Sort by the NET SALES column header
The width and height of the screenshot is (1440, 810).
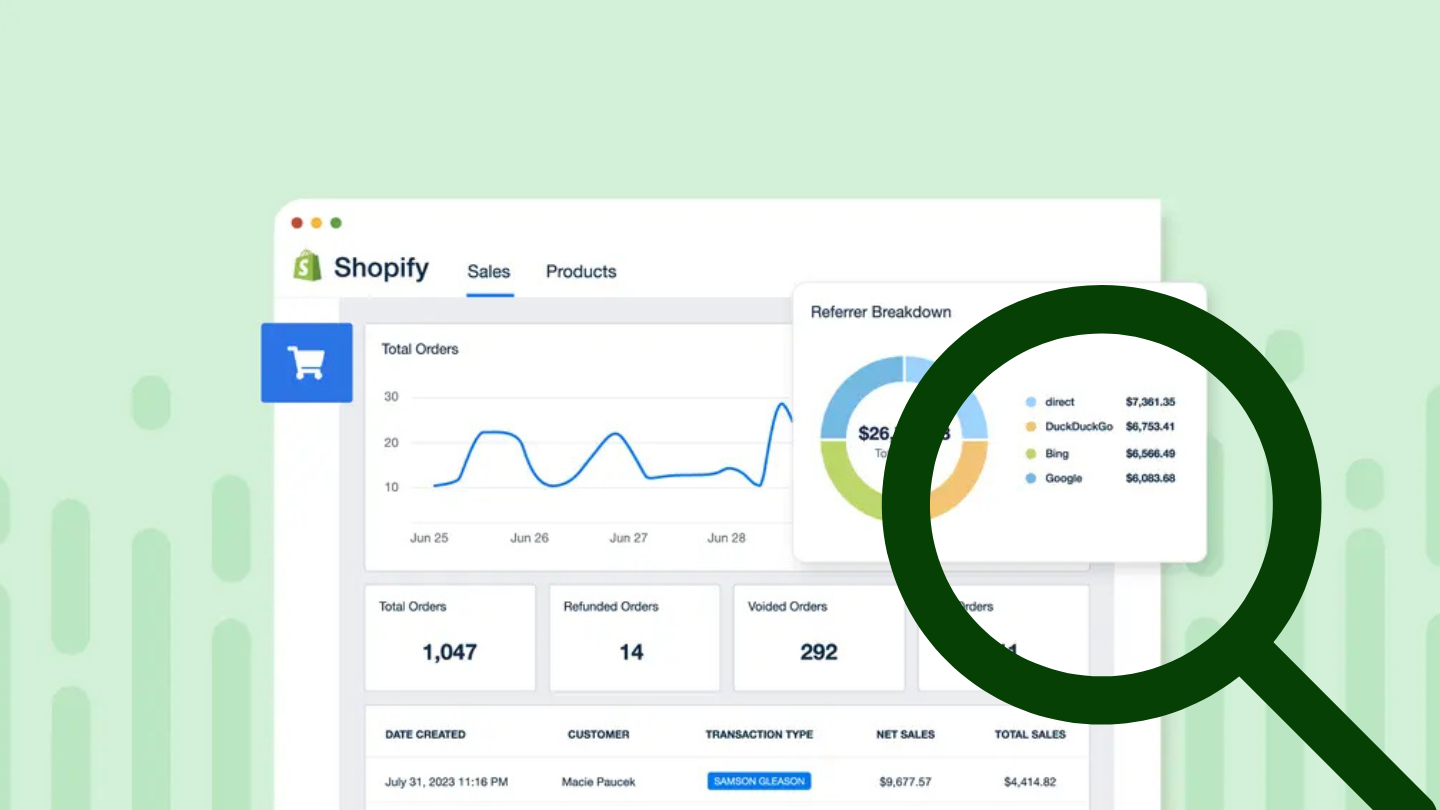[x=906, y=734]
